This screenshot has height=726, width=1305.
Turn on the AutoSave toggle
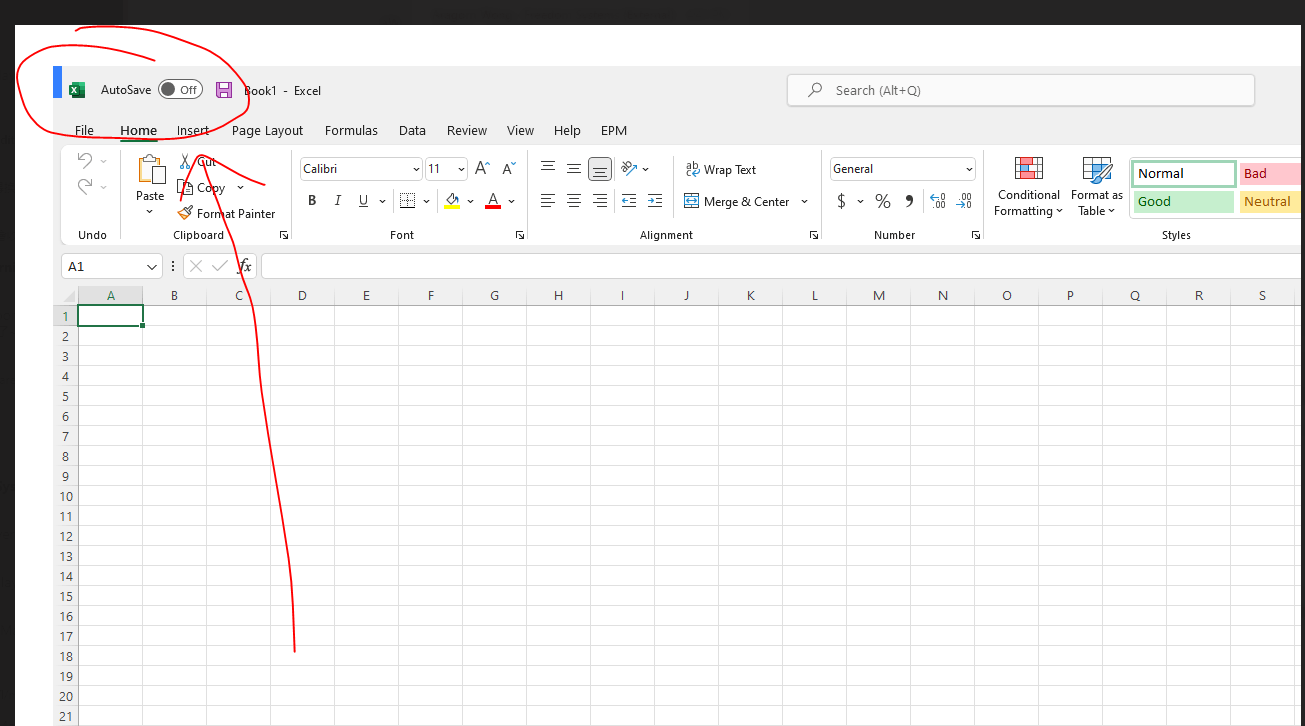tap(180, 90)
